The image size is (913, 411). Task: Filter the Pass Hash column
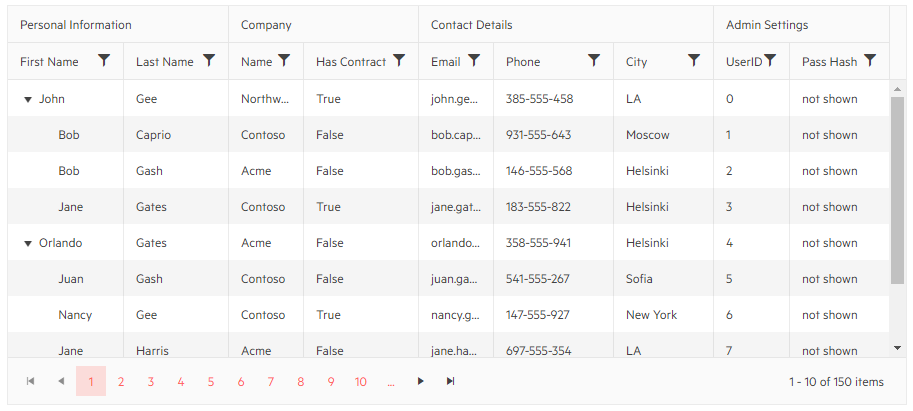(870, 61)
